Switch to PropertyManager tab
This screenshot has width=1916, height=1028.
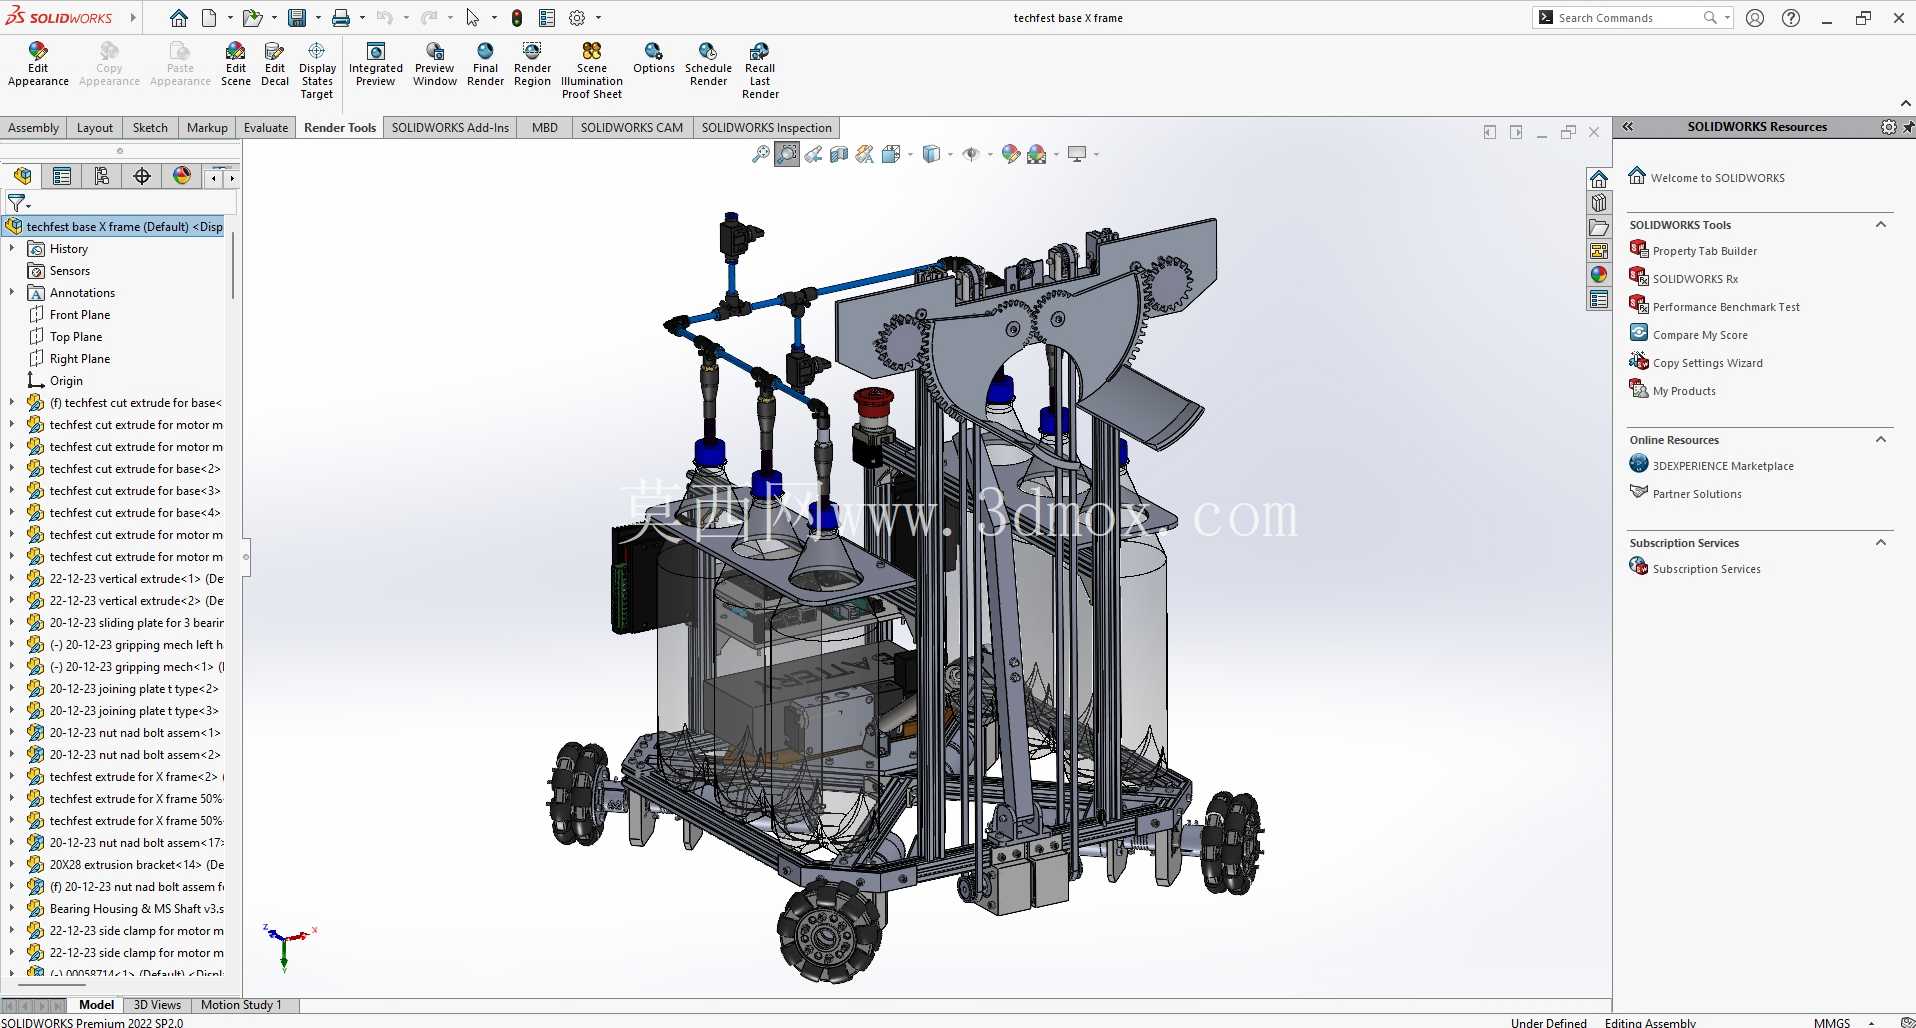point(62,176)
